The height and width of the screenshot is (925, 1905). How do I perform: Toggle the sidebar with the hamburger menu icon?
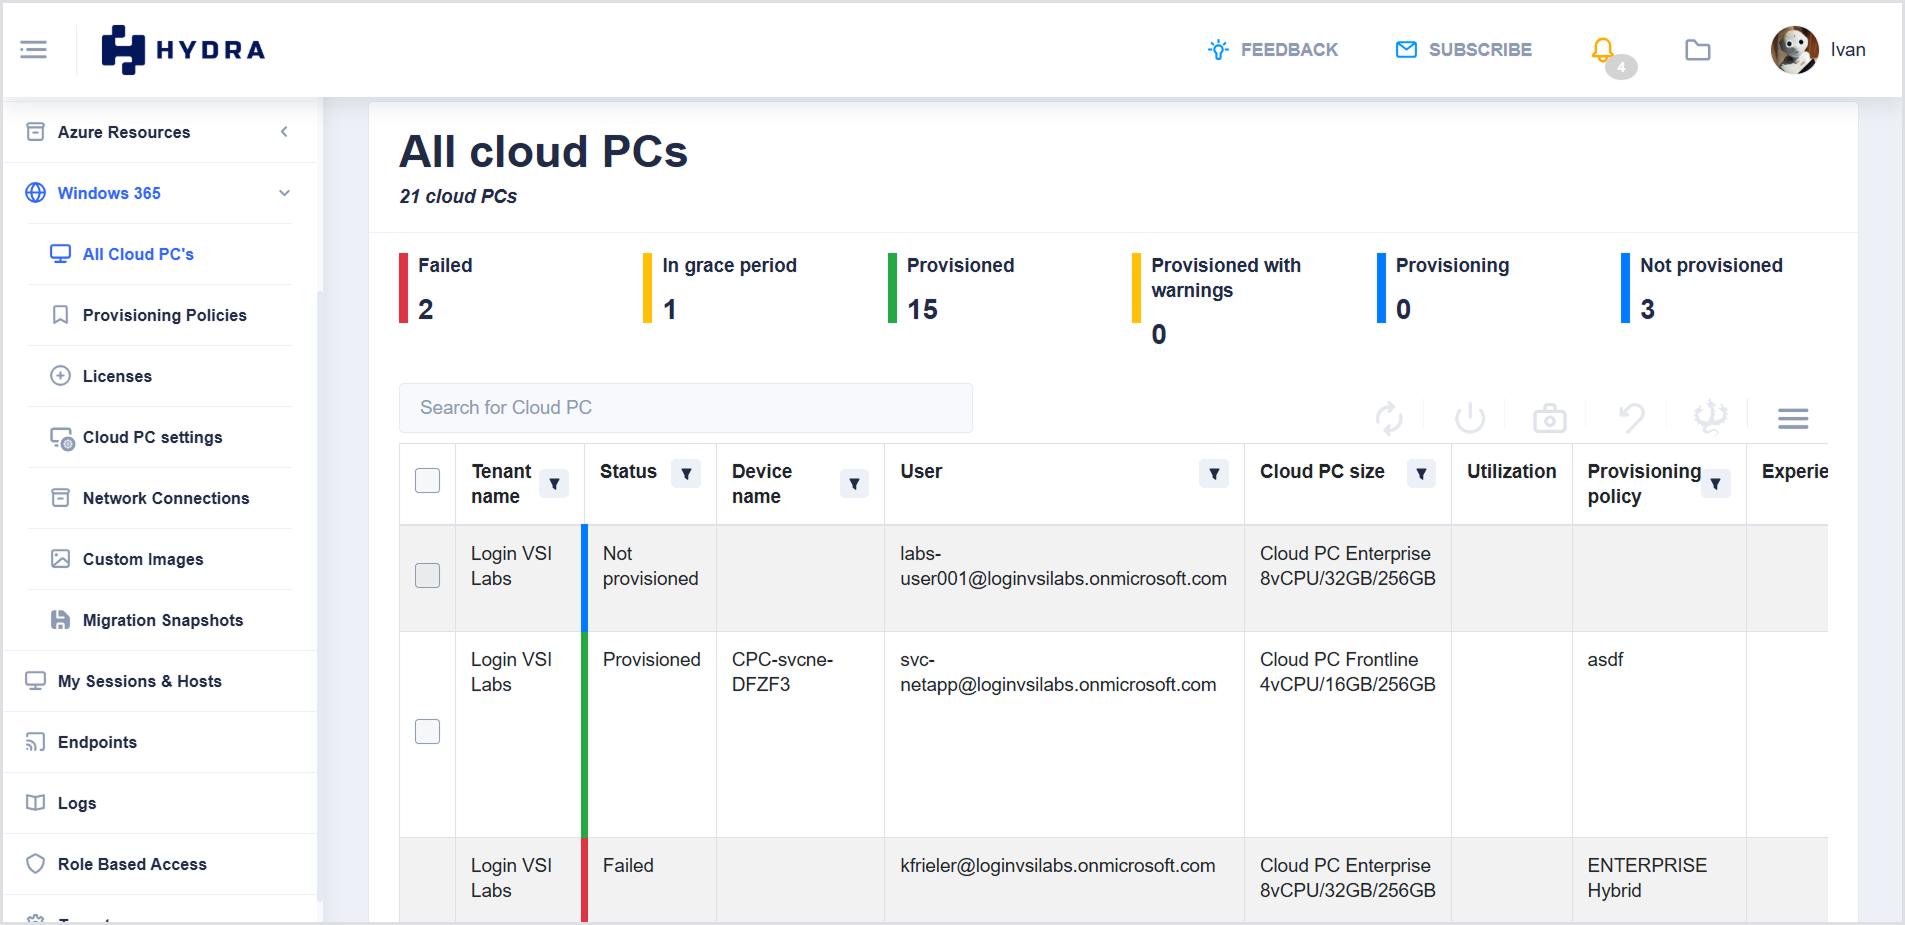tap(33, 49)
